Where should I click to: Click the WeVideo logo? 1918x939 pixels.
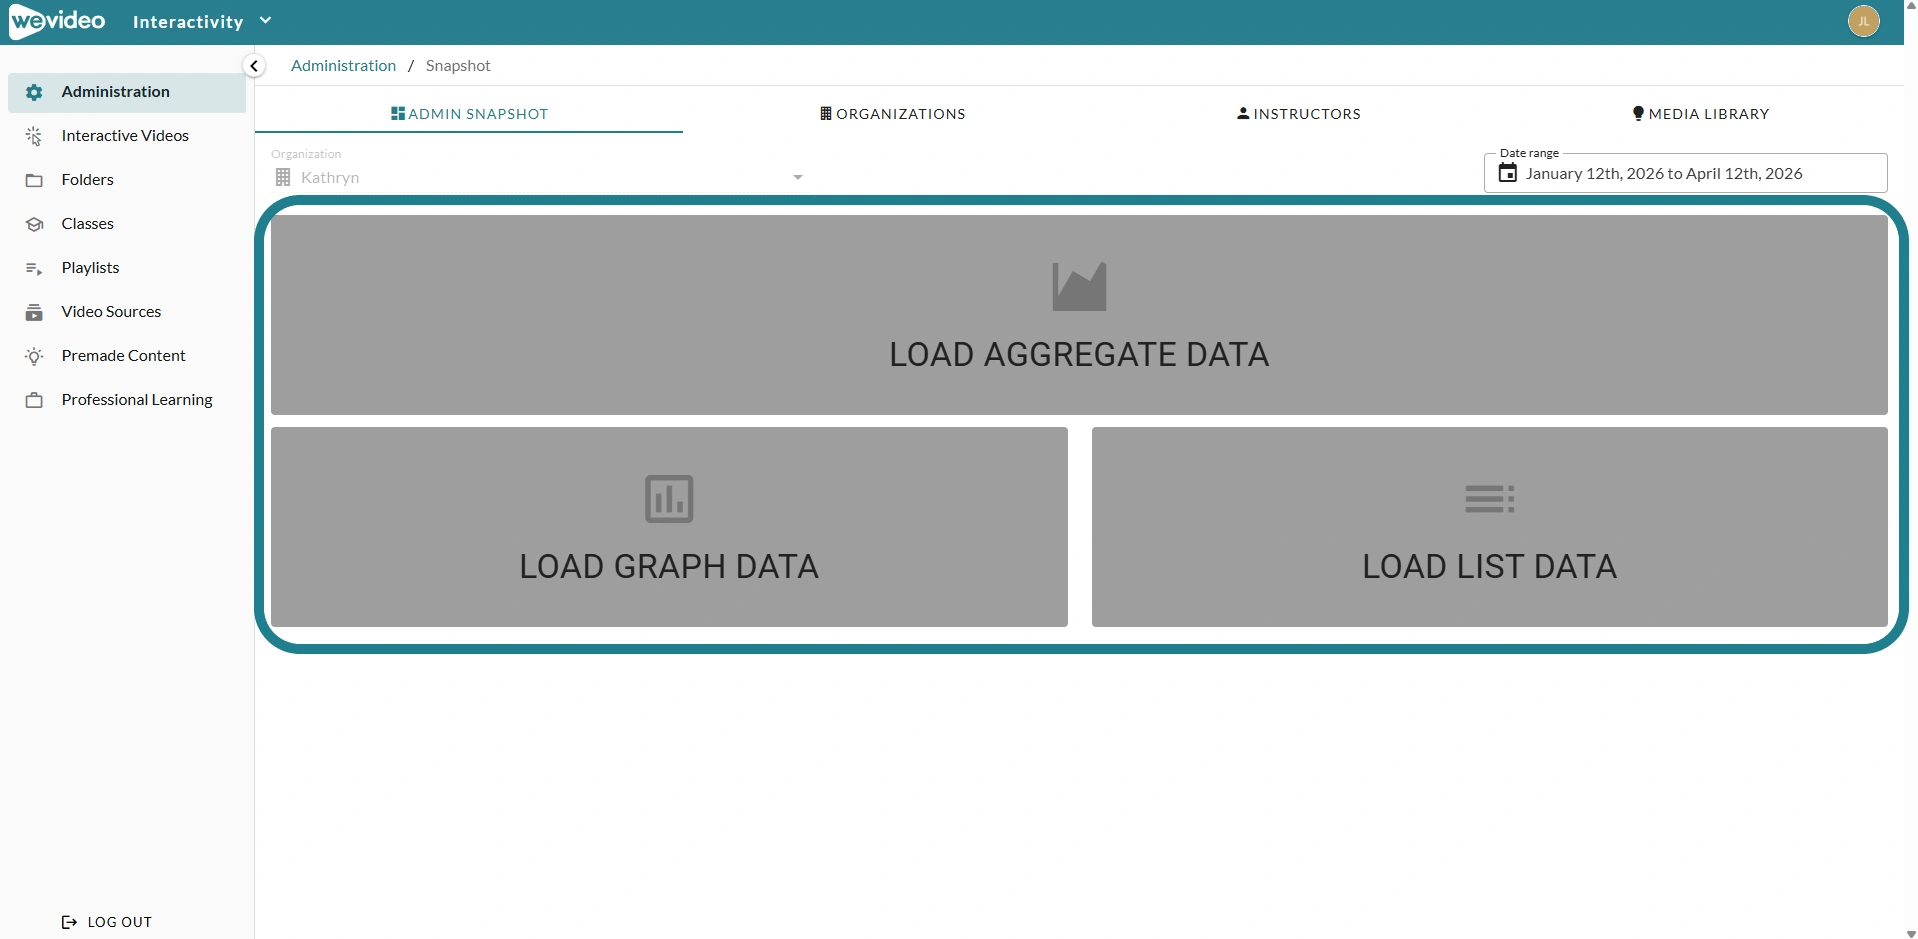coord(57,21)
